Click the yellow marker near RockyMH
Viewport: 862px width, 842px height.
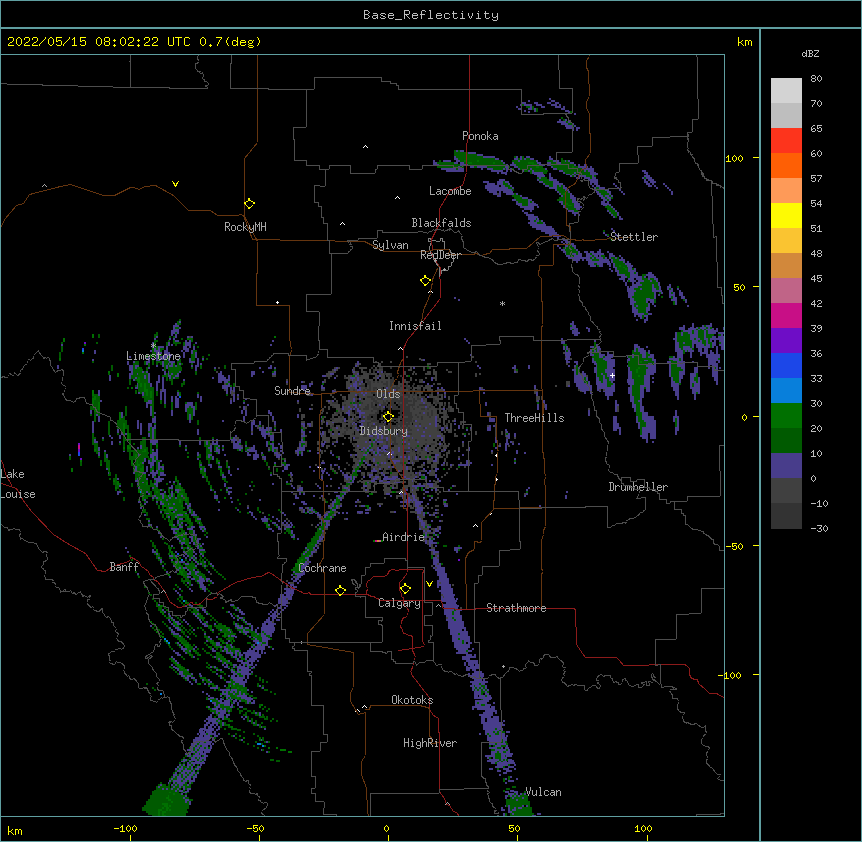[x=250, y=203]
